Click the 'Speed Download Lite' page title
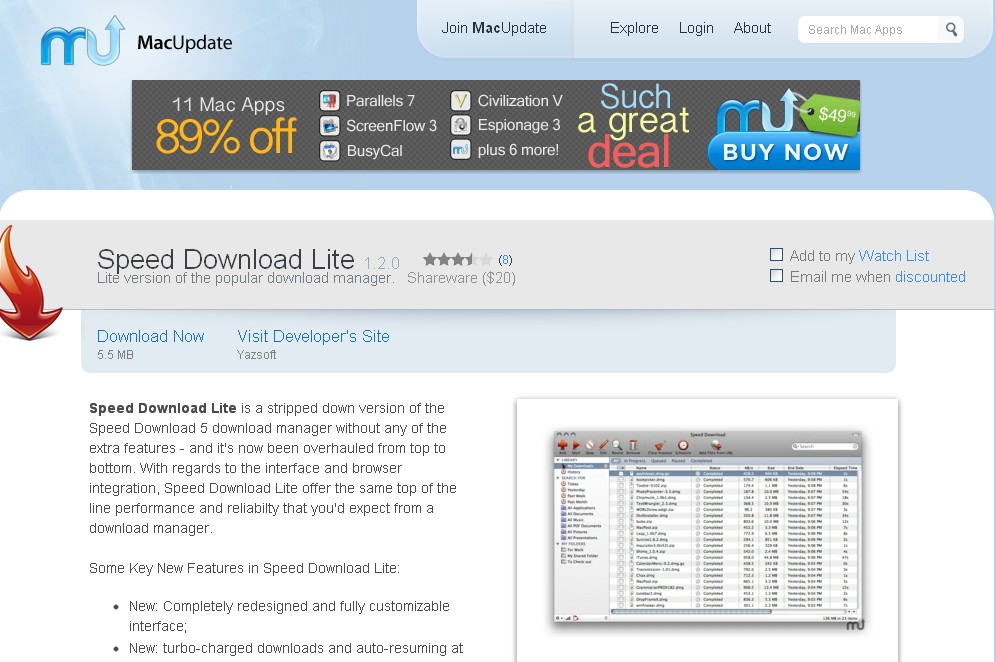The height and width of the screenshot is (662, 996). pyautogui.click(x=225, y=259)
